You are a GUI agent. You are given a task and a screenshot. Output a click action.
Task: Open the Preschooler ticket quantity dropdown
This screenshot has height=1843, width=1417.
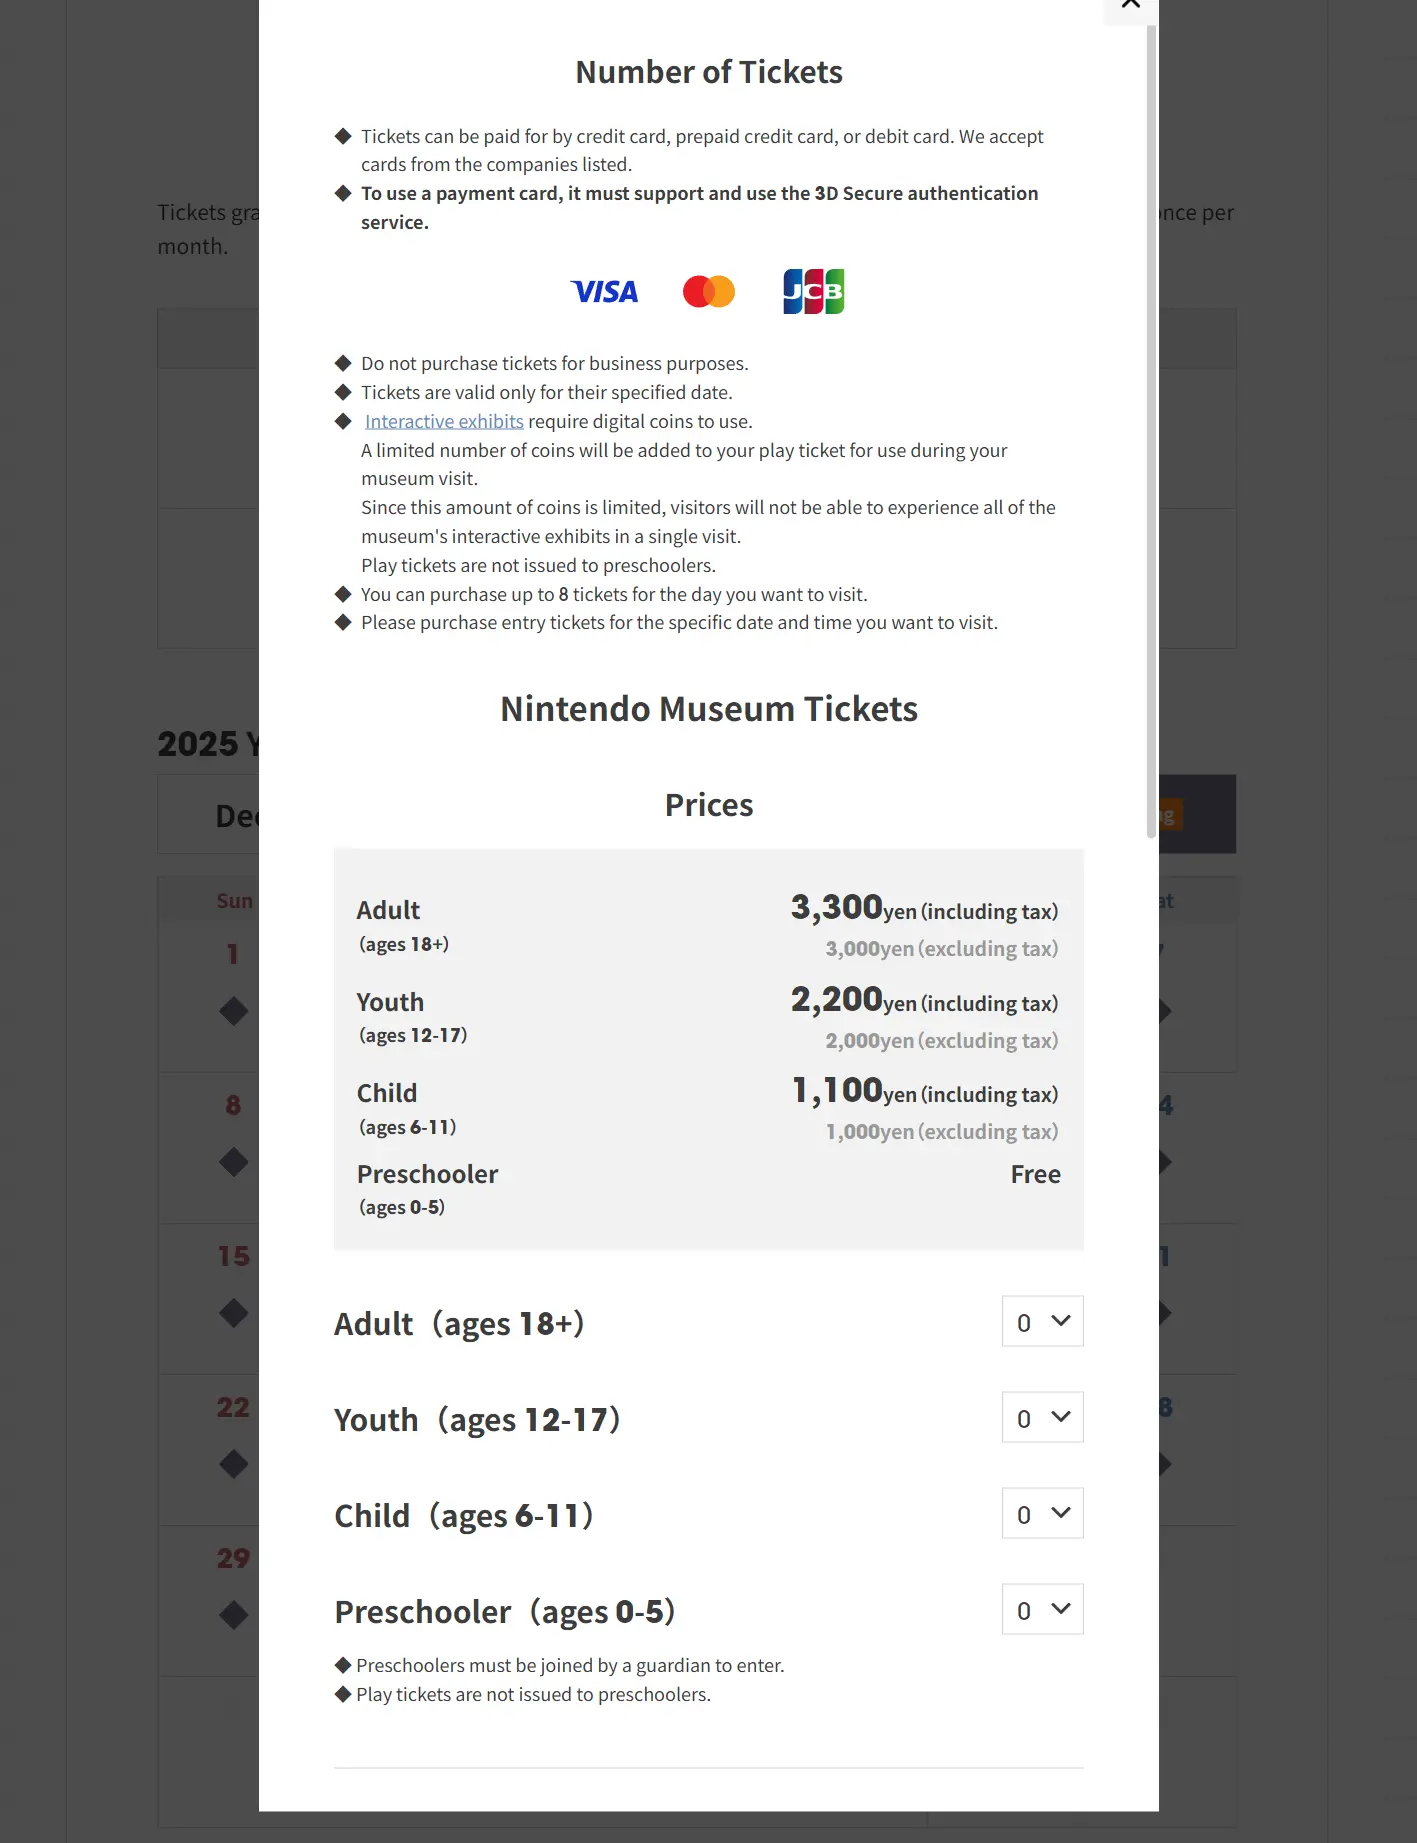coord(1042,1610)
